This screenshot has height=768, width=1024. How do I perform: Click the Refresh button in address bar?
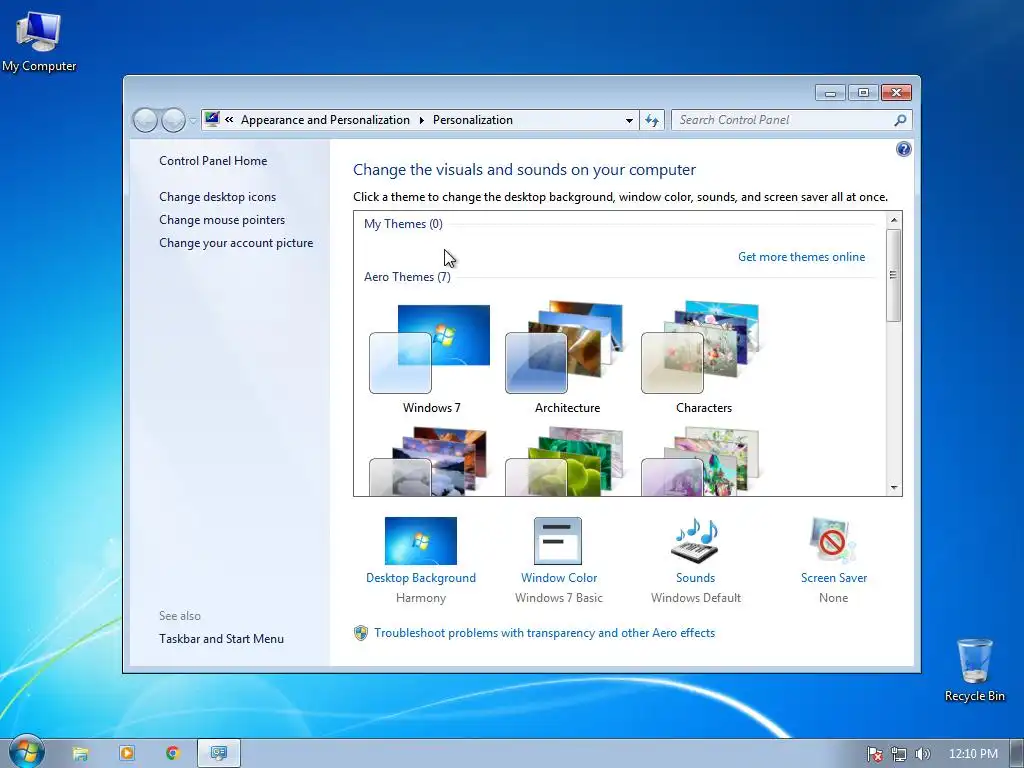tap(652, 120)
